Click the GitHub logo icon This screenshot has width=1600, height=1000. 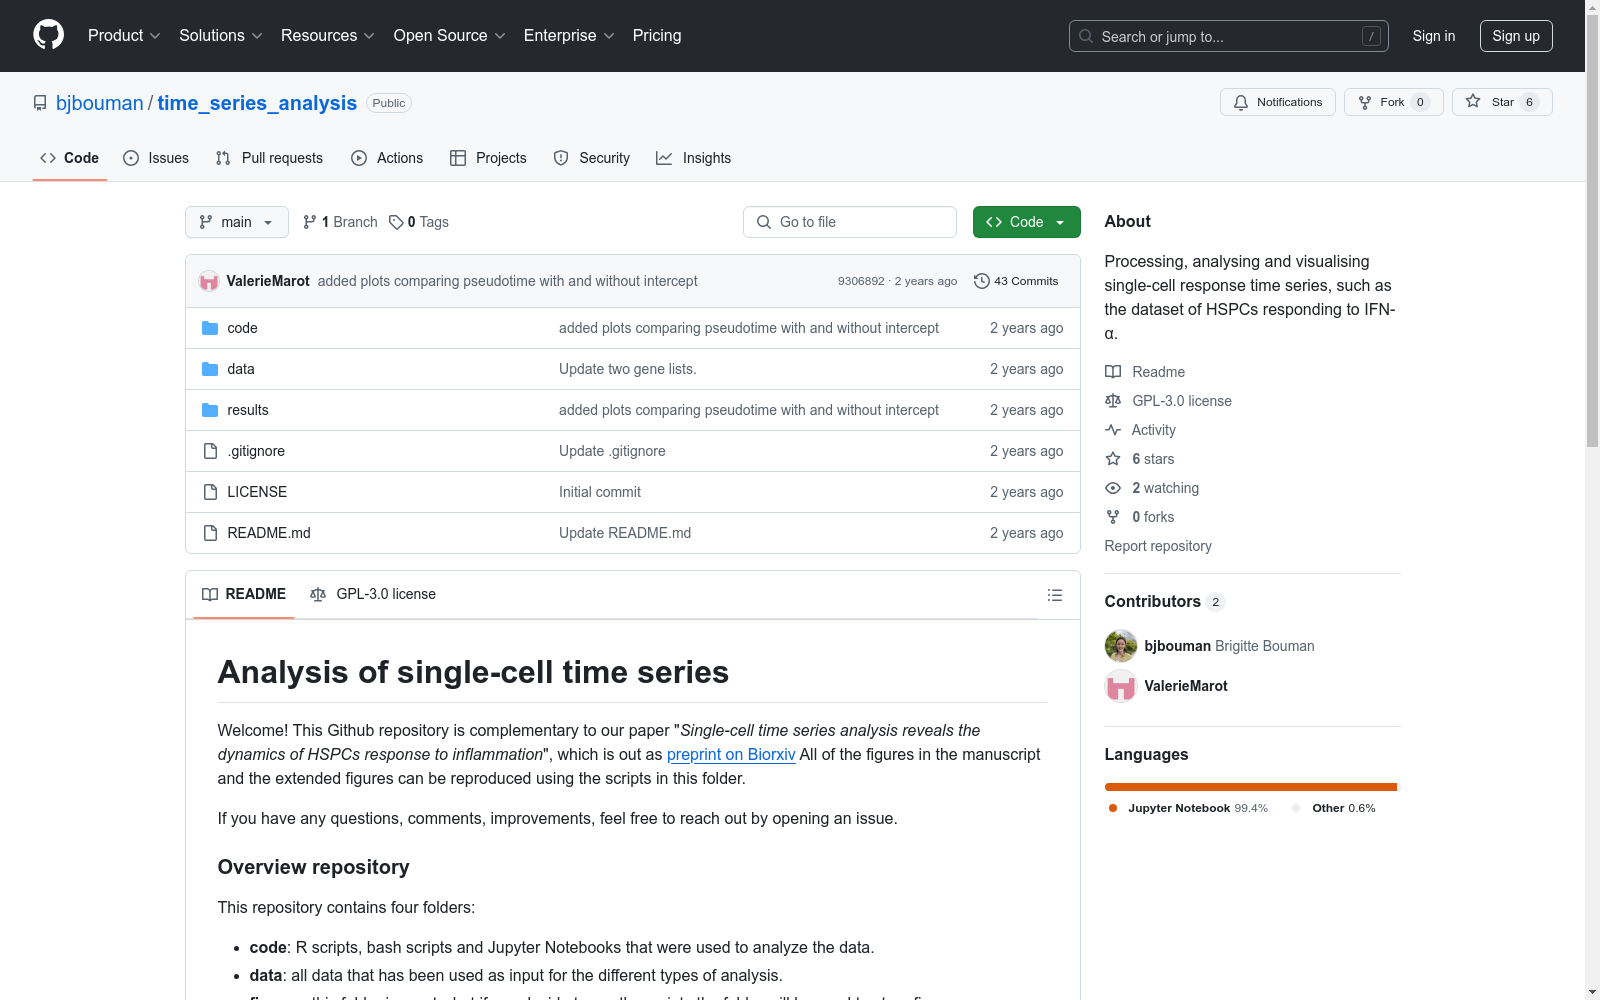tap(48, 35)
